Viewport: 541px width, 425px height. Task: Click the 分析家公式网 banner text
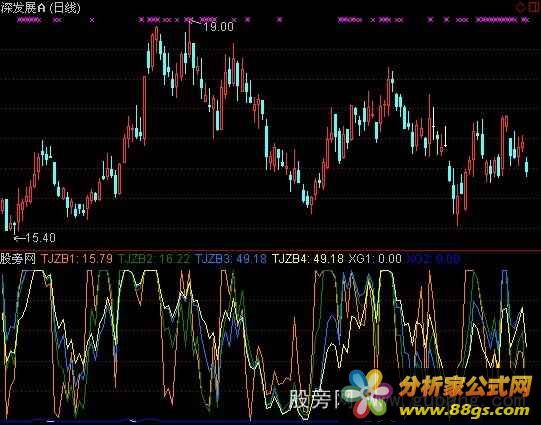(466, 387)
